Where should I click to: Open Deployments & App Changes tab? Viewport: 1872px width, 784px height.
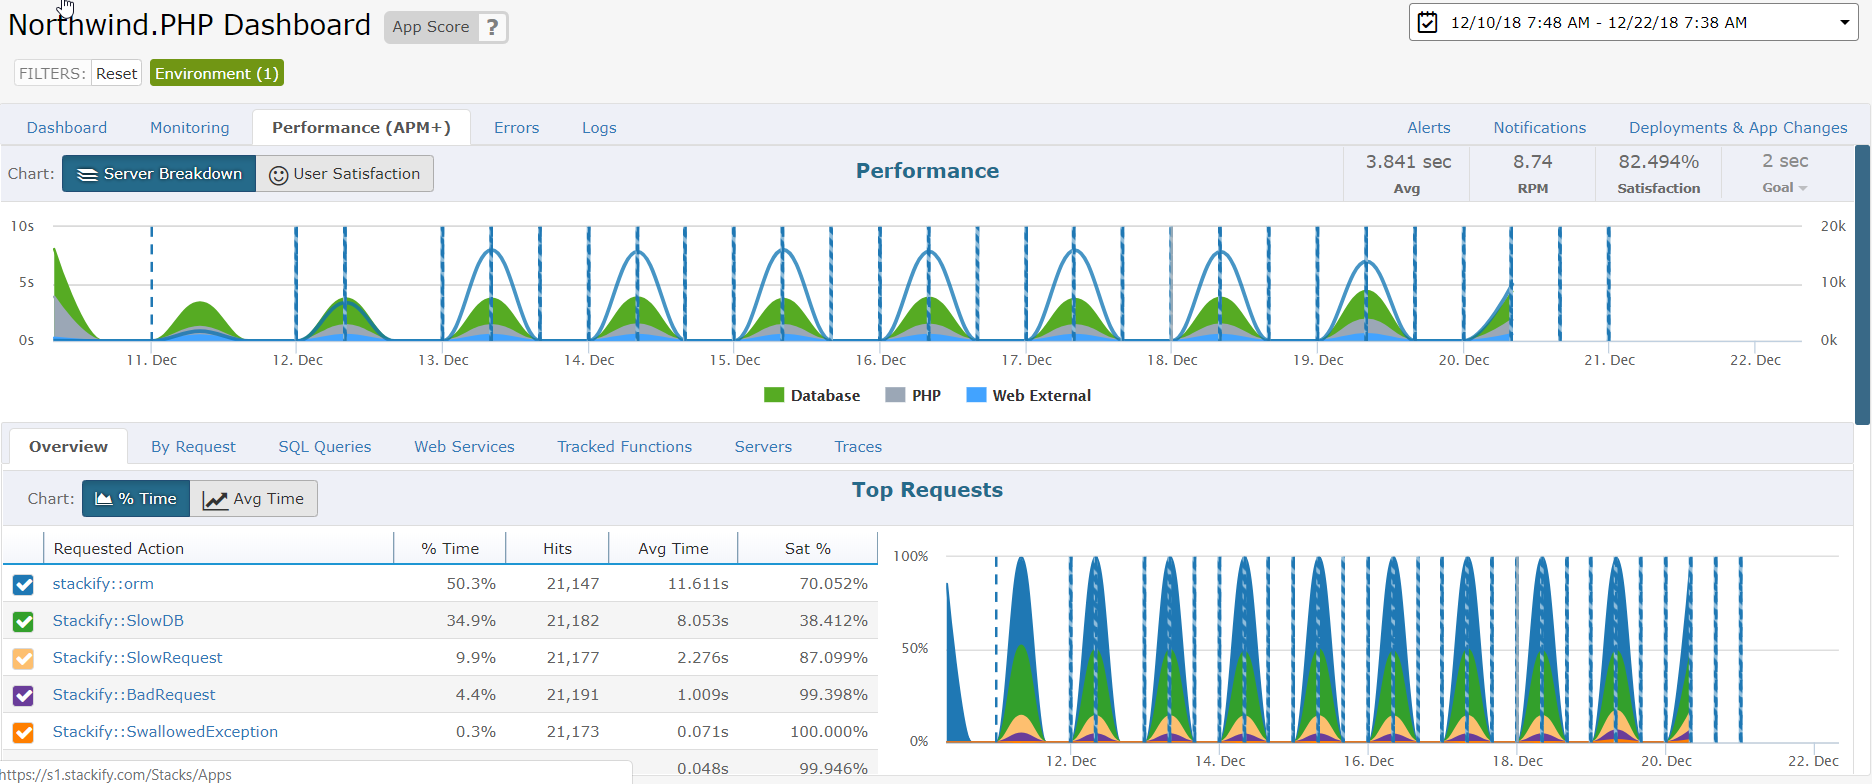tap(1738, 127)
